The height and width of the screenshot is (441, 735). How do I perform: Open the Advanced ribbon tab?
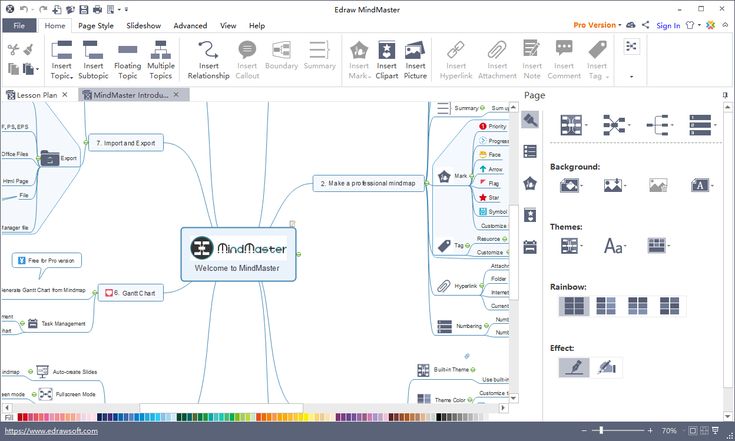190,26
